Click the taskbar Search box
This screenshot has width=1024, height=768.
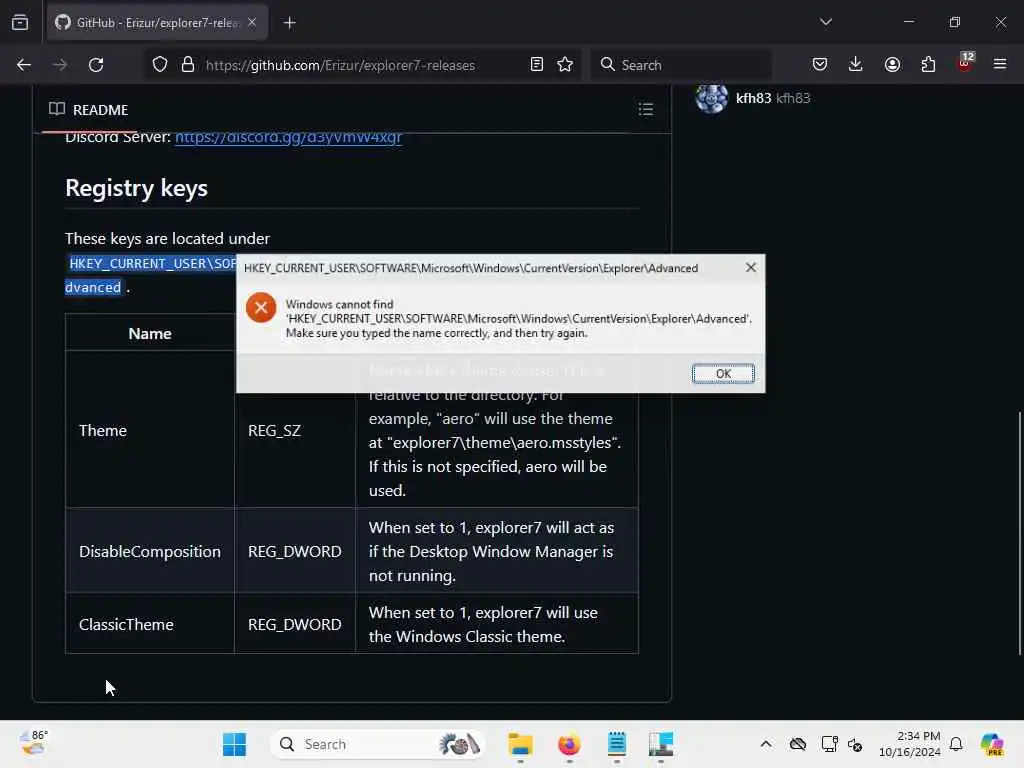[x=377, y=744]
